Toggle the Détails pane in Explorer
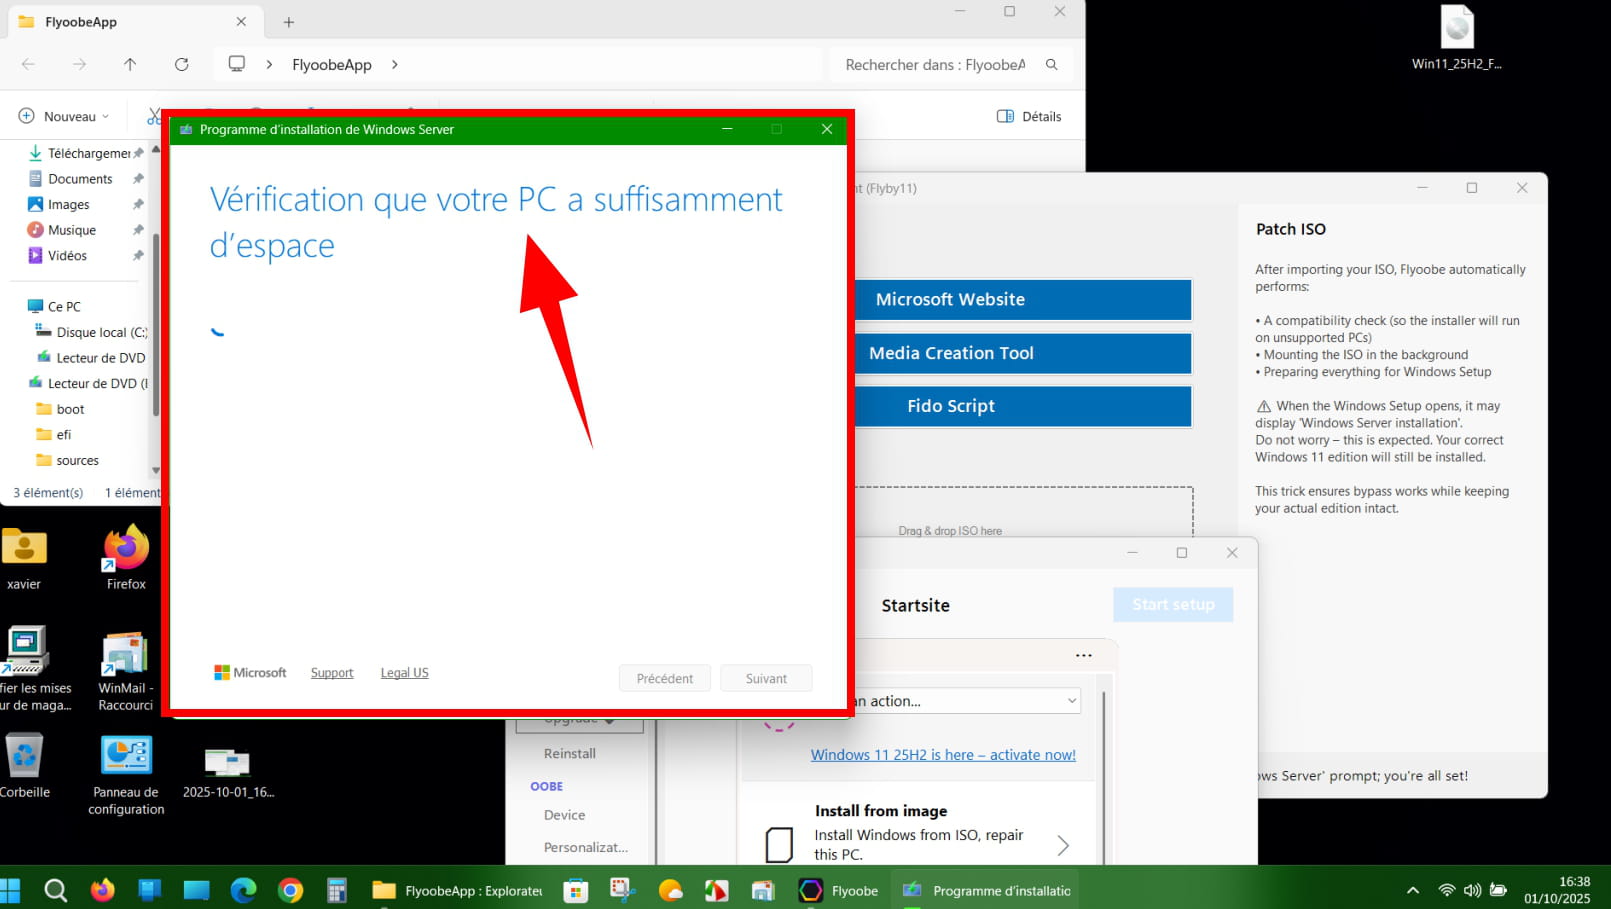This screenshot has height=909, width=1611. 1029,116
